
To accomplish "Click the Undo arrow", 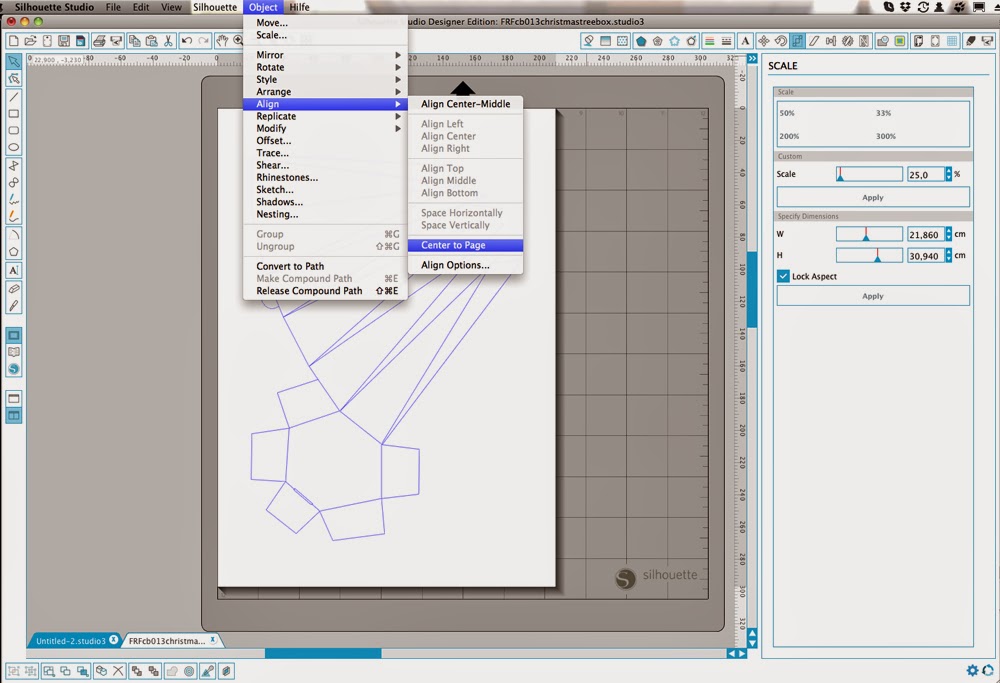I will point(187,41).
